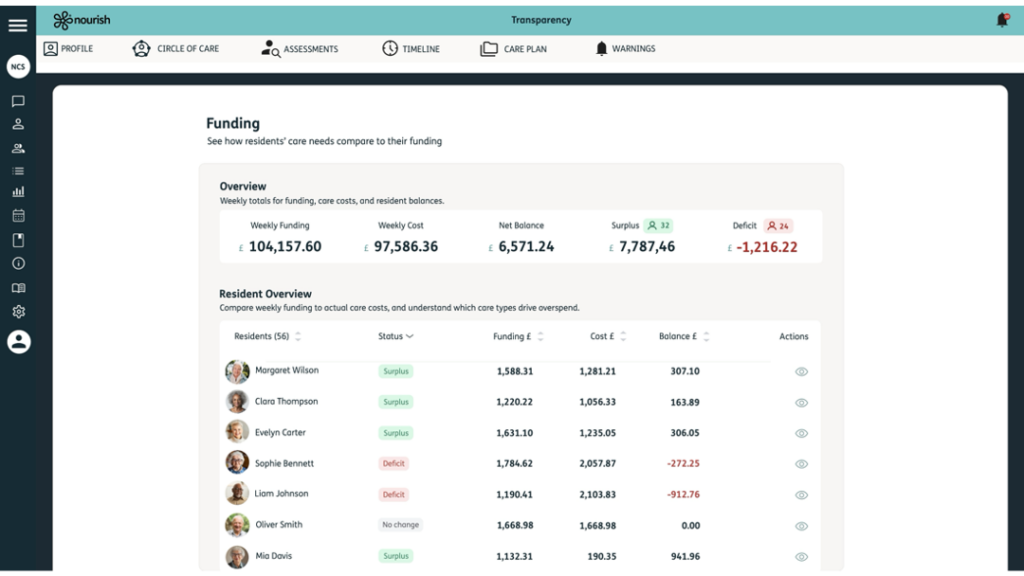Switch to the Assessments tab
This screenshot has height=576, width=1024.
point(300,49)
